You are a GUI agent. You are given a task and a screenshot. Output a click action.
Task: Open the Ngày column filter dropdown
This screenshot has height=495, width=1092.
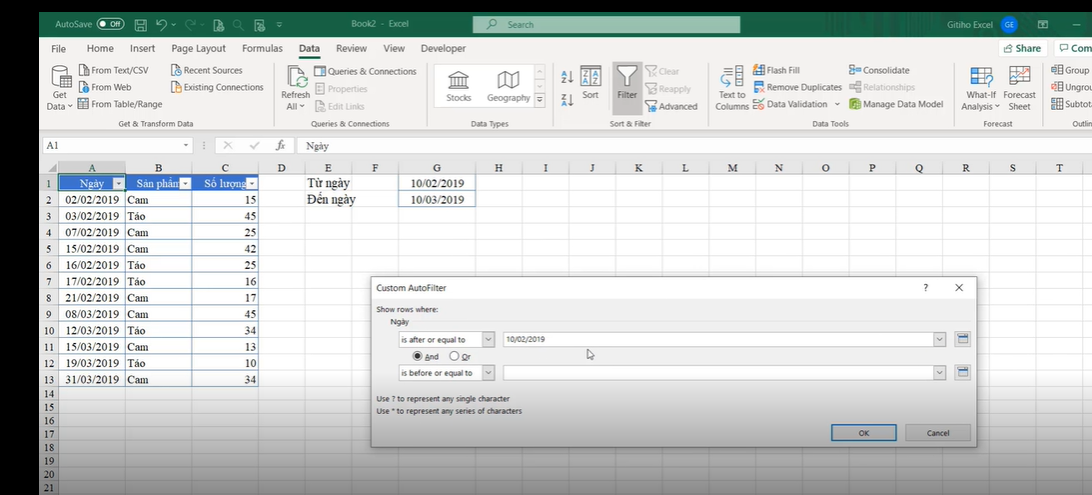(x=119, y=184)
